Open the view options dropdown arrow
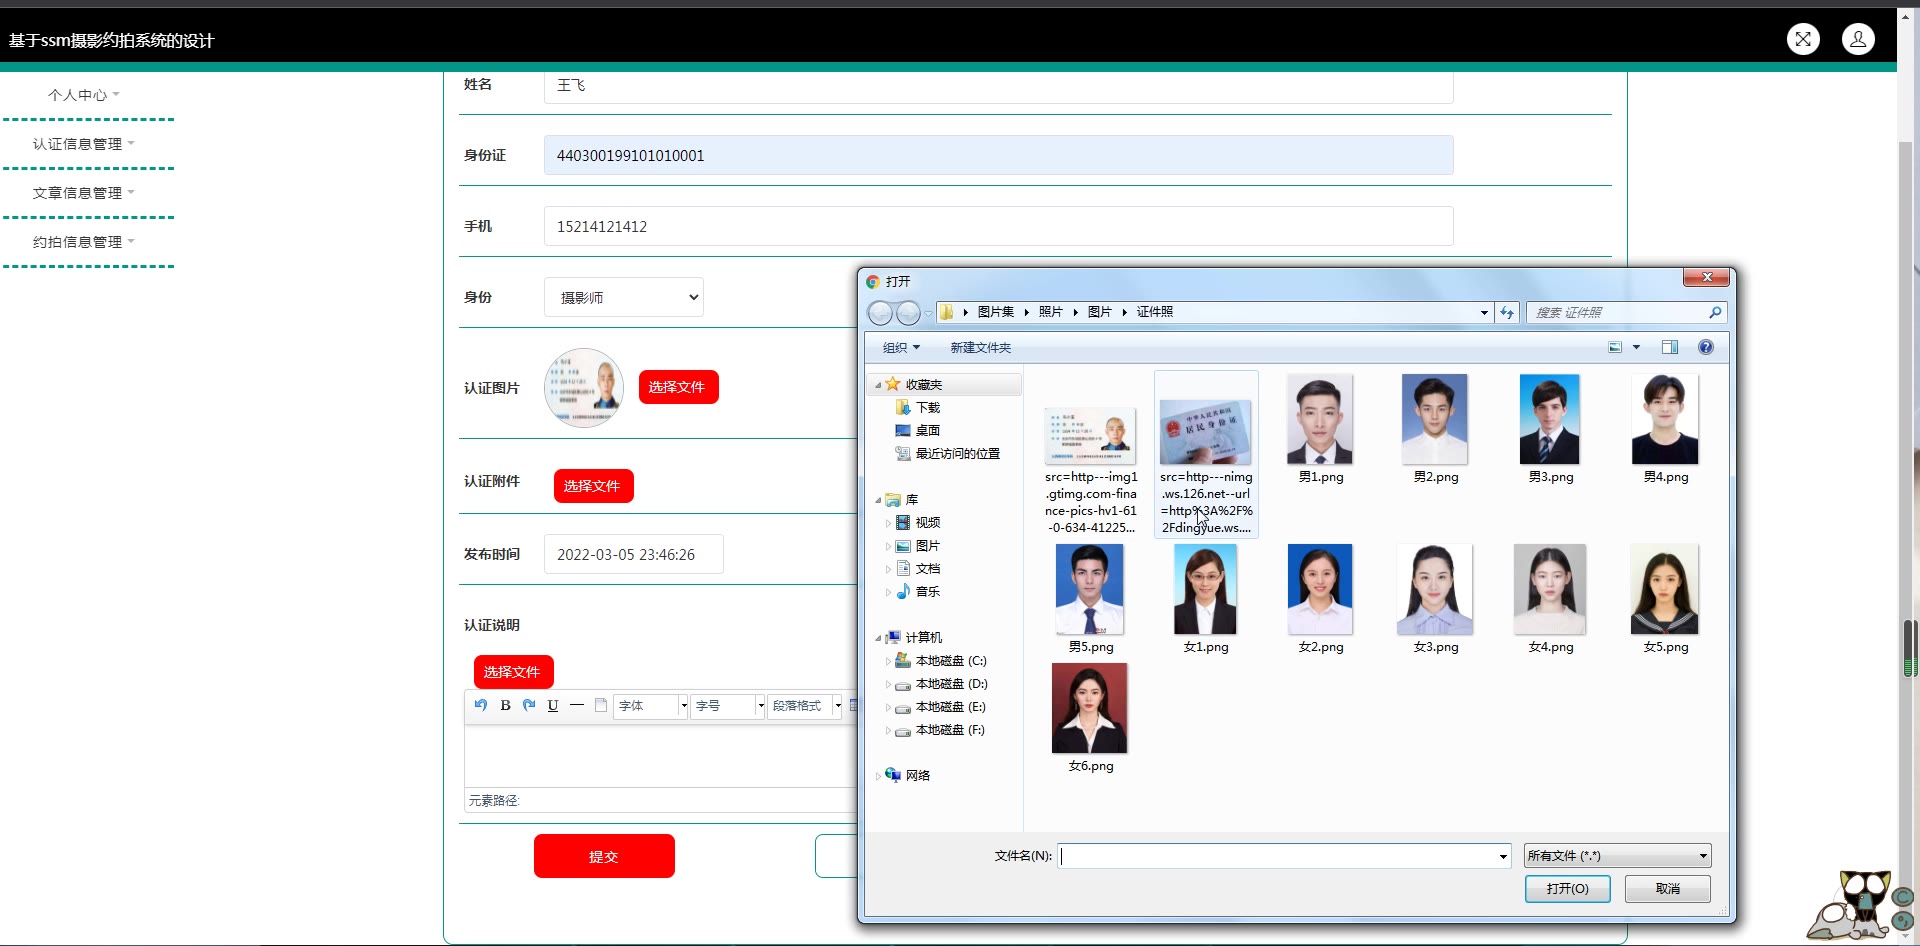The height and width of the screenshot is (946, 1920). point(1636,347)
